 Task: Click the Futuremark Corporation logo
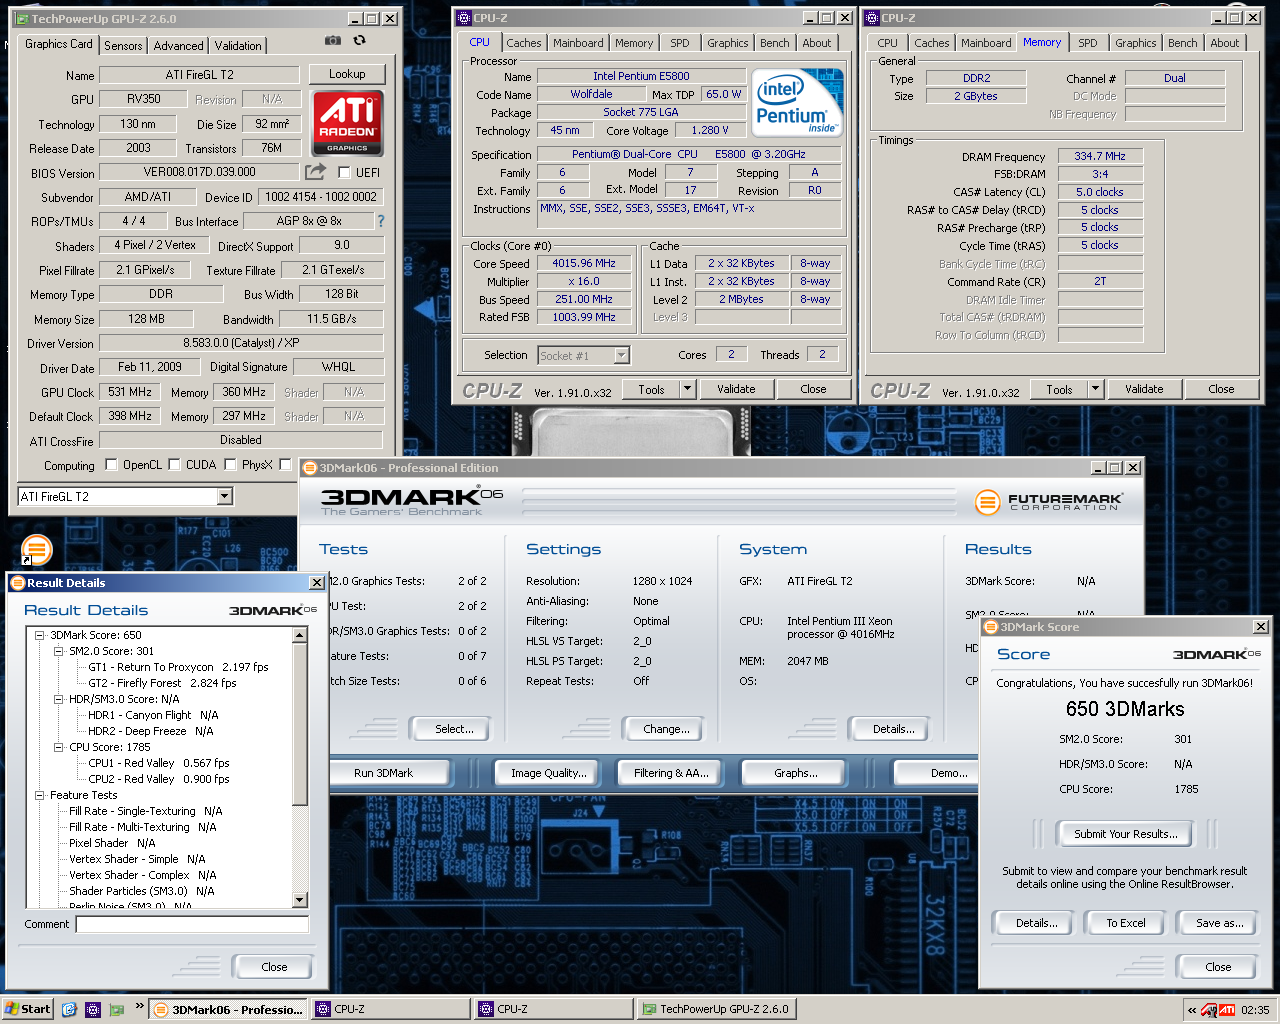click(x=1049, y=501)
